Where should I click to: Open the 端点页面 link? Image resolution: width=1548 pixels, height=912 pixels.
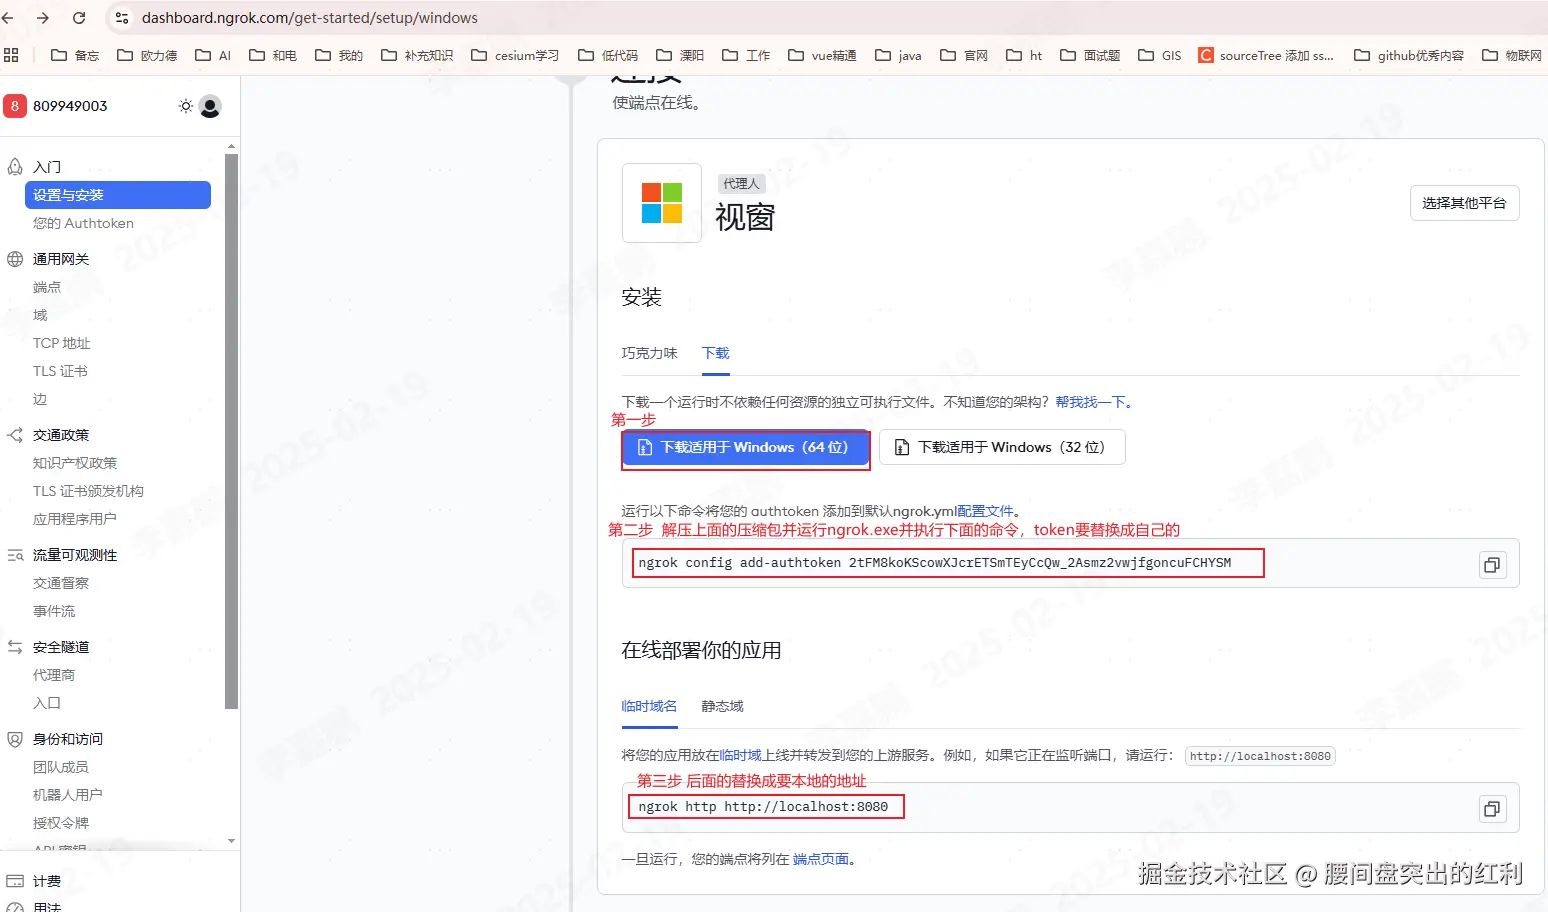point(821,859)
